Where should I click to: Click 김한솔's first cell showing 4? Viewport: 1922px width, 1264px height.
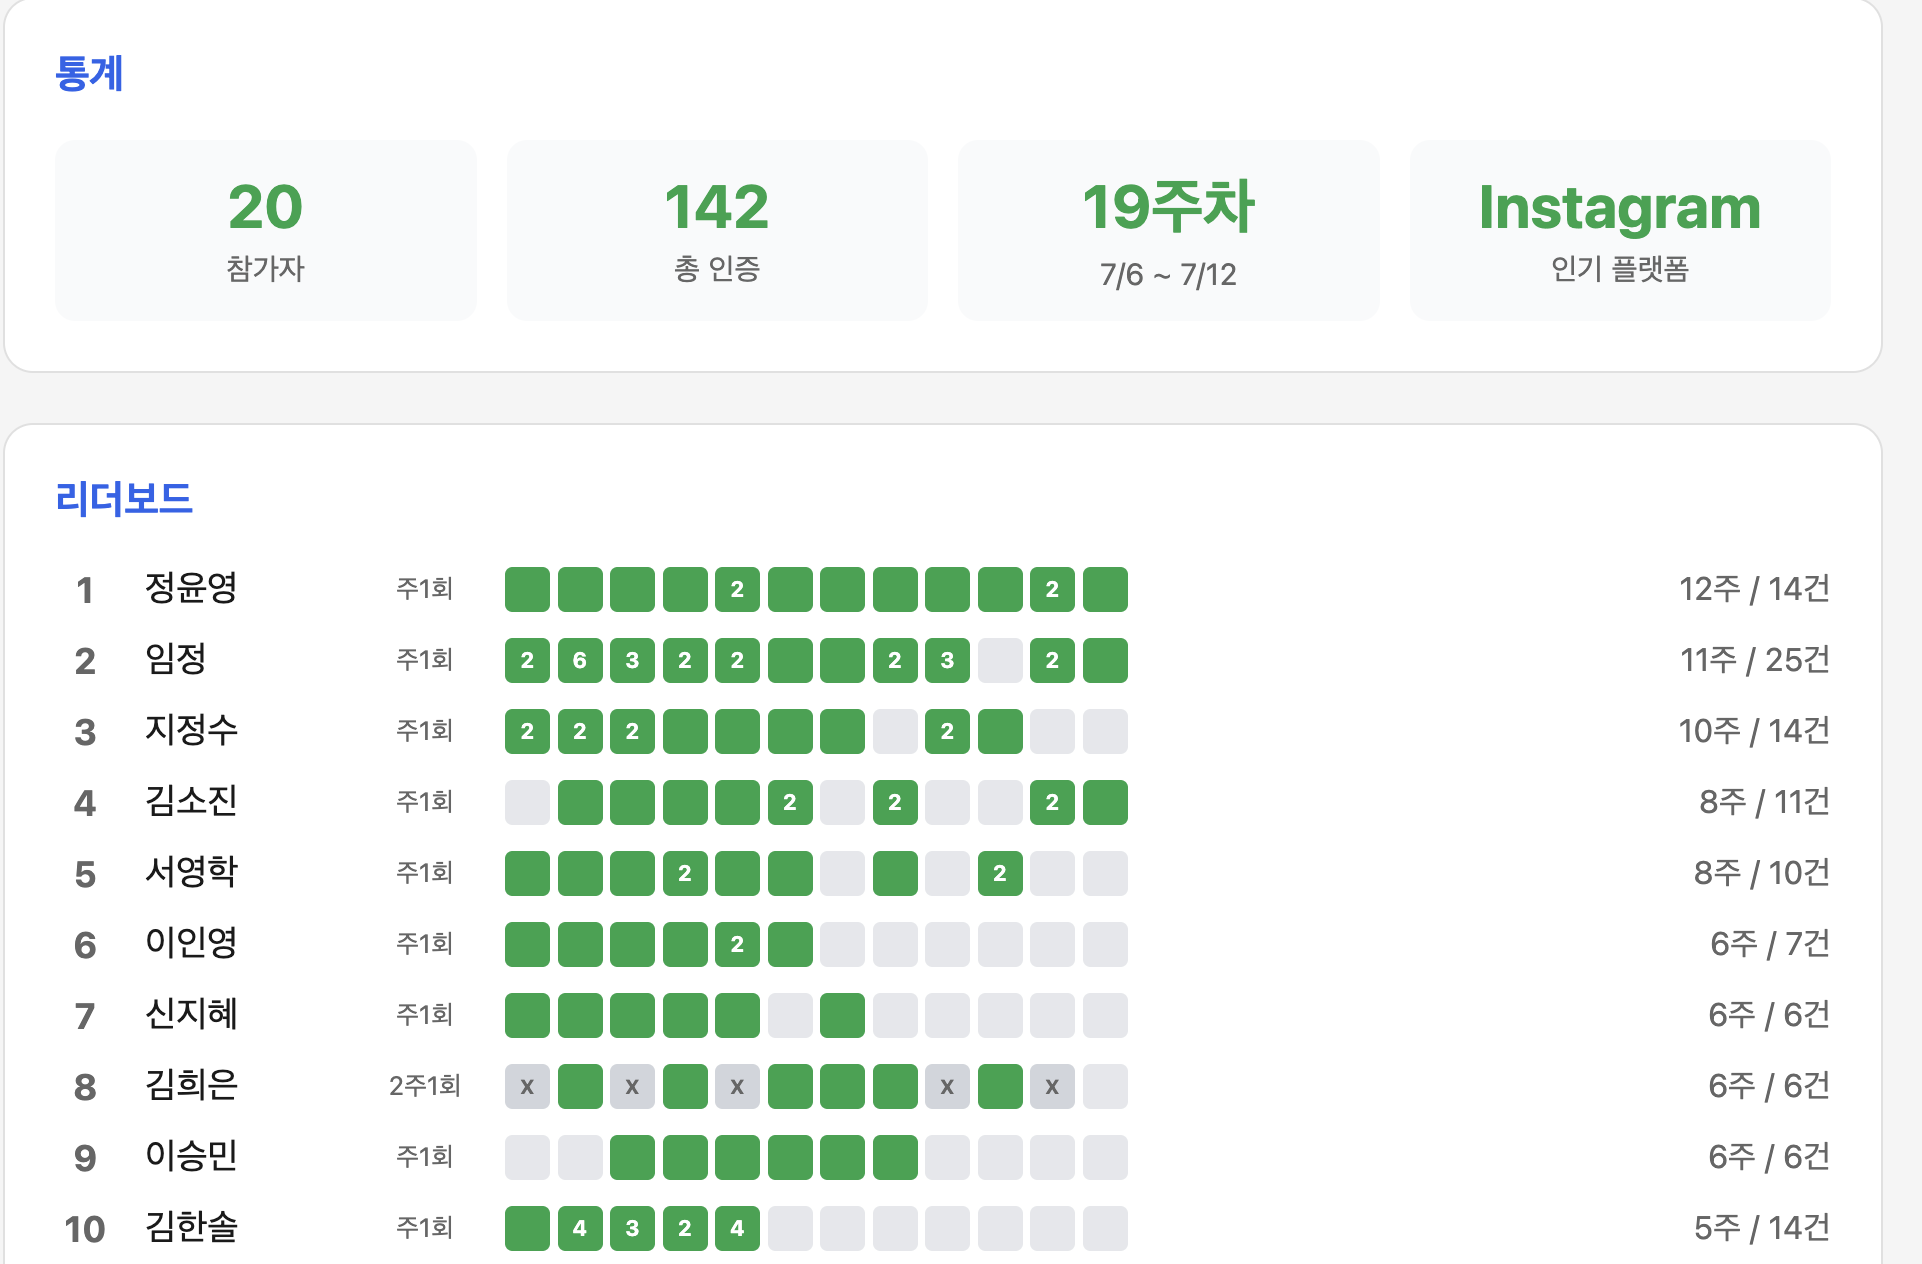(580, 1228)
